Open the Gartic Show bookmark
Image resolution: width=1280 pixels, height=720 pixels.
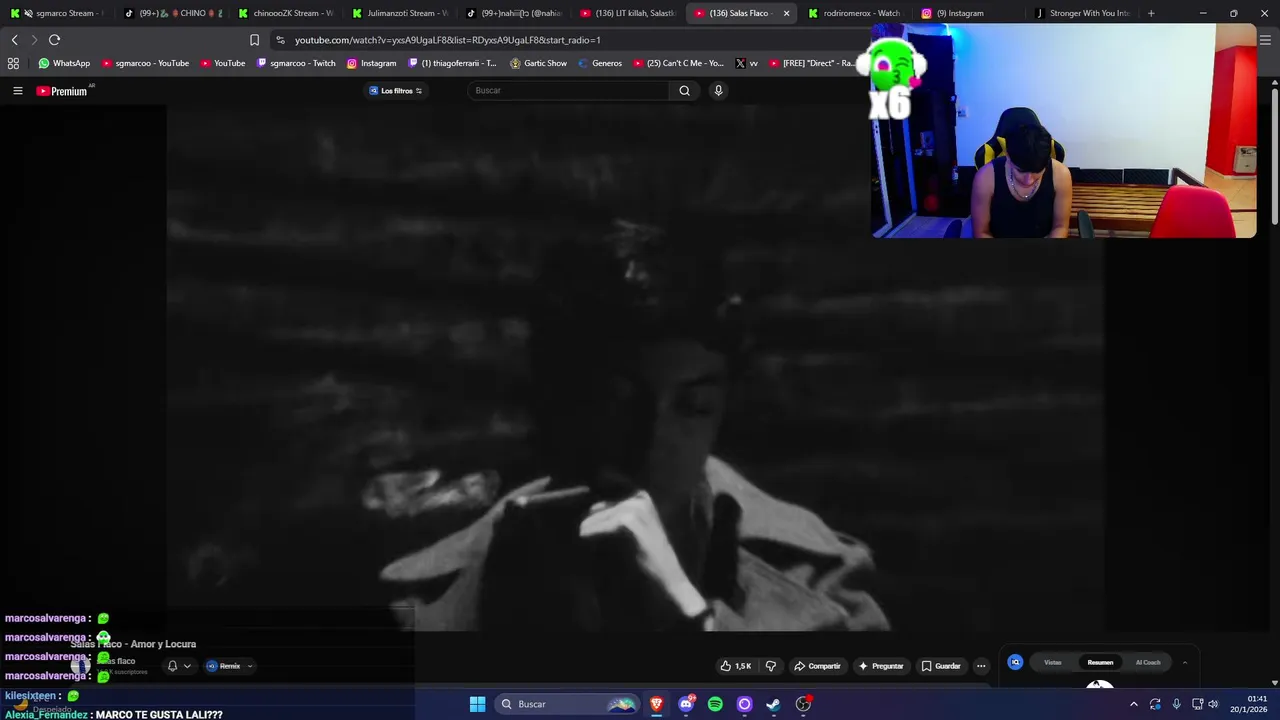point(538,63)
